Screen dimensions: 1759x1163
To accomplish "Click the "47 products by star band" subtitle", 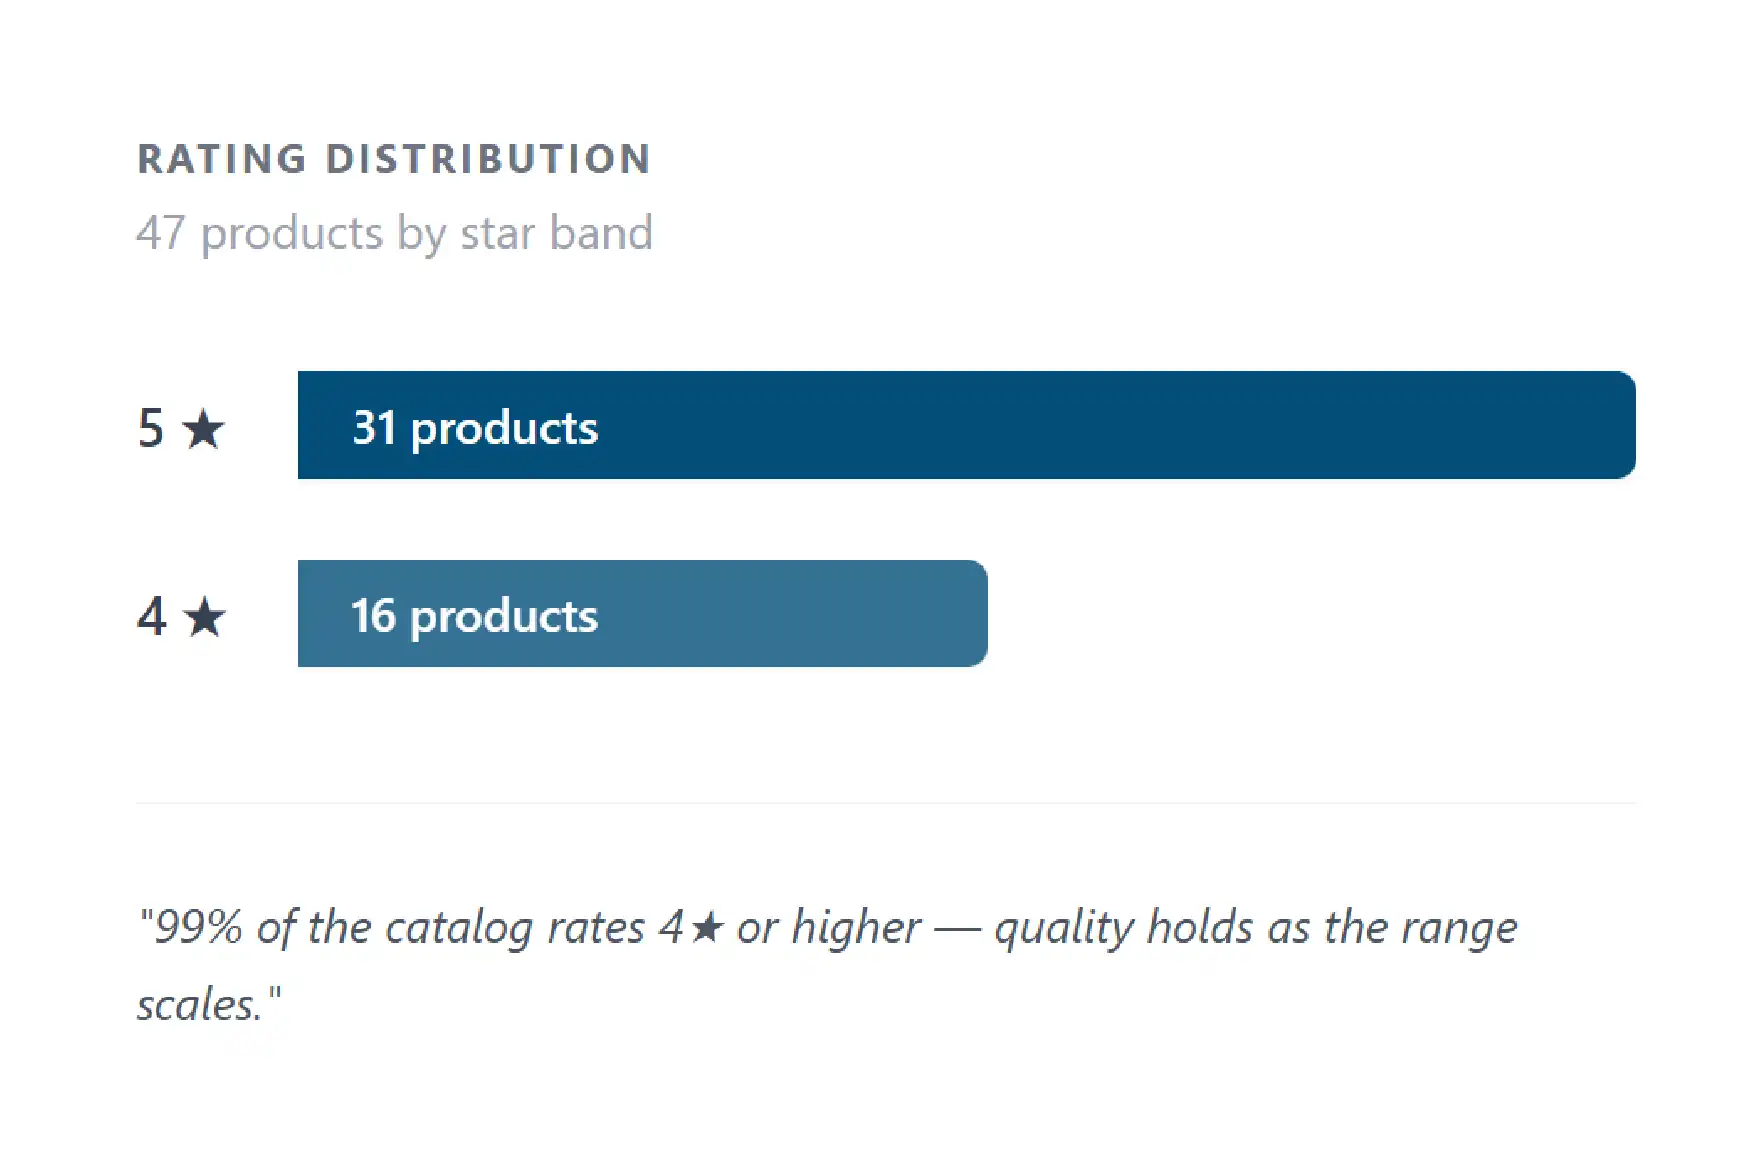I will (395, 234).
